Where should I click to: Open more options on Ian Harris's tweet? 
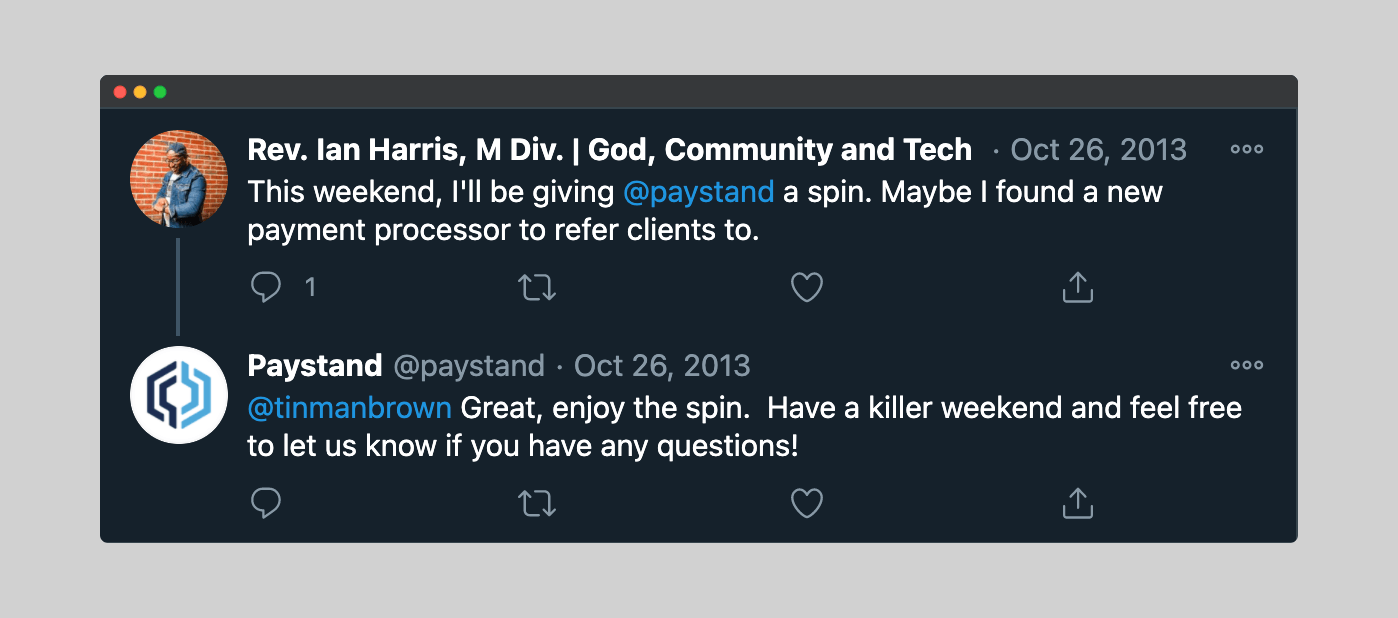[x=1246, y=150]
